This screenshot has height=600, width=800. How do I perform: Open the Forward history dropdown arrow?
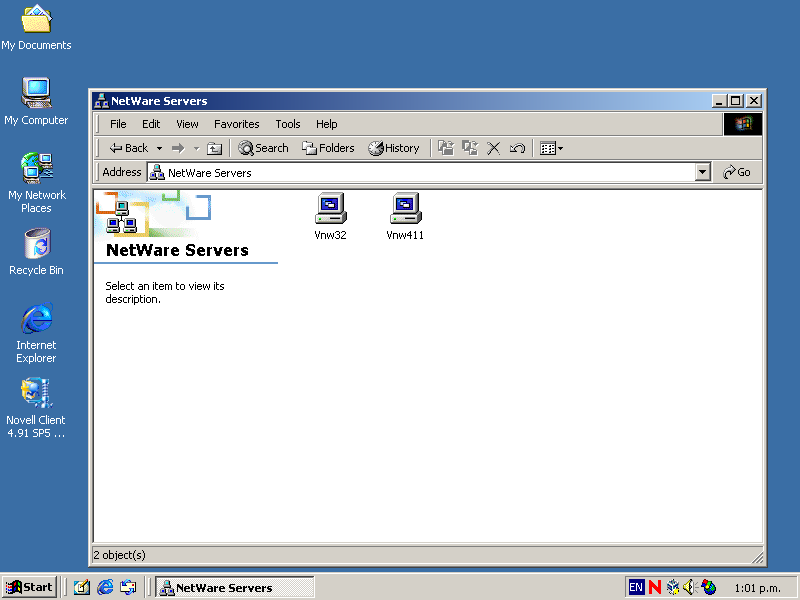pos(196,148)
